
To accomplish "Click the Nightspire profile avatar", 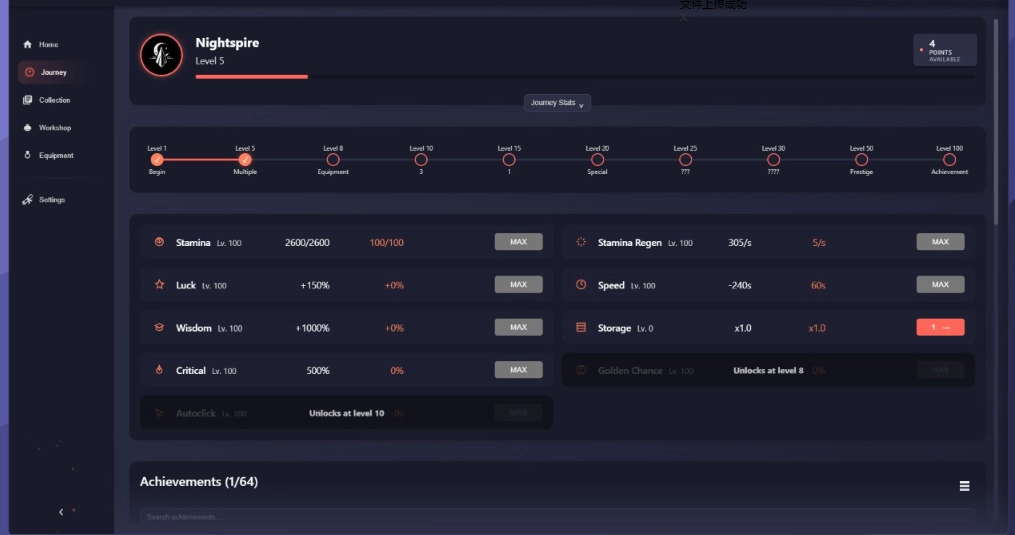I will tap(161, 55).
